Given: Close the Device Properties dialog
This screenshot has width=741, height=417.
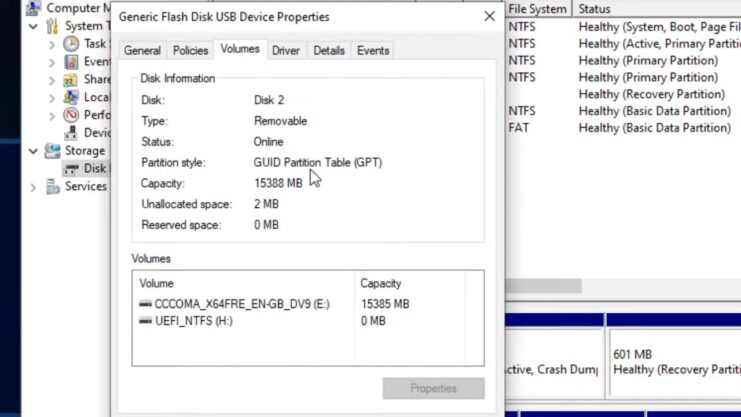Looking at the screenshot, I should click(x=490, y=17).
